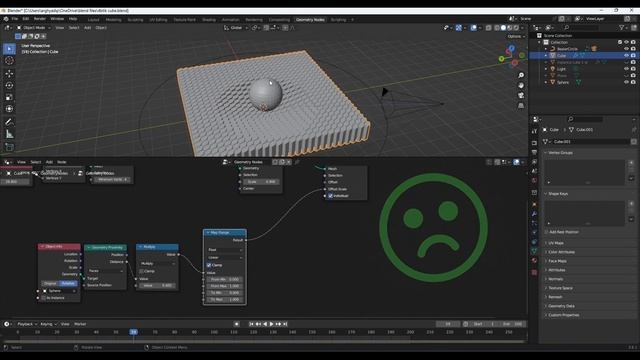Image resolution: width=640 pixels, height=360 pixels.
Task: Toggle X-ray display in viewport header
Action: (x=488, y=28)
